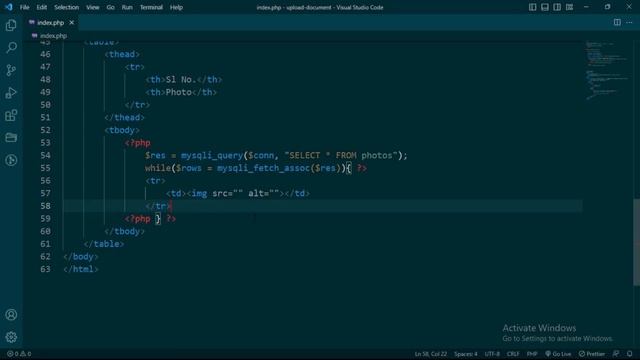Click the mysqli_fetch_assoc function text
This screenshot has height=360, width=640.
tap(263, 168)
